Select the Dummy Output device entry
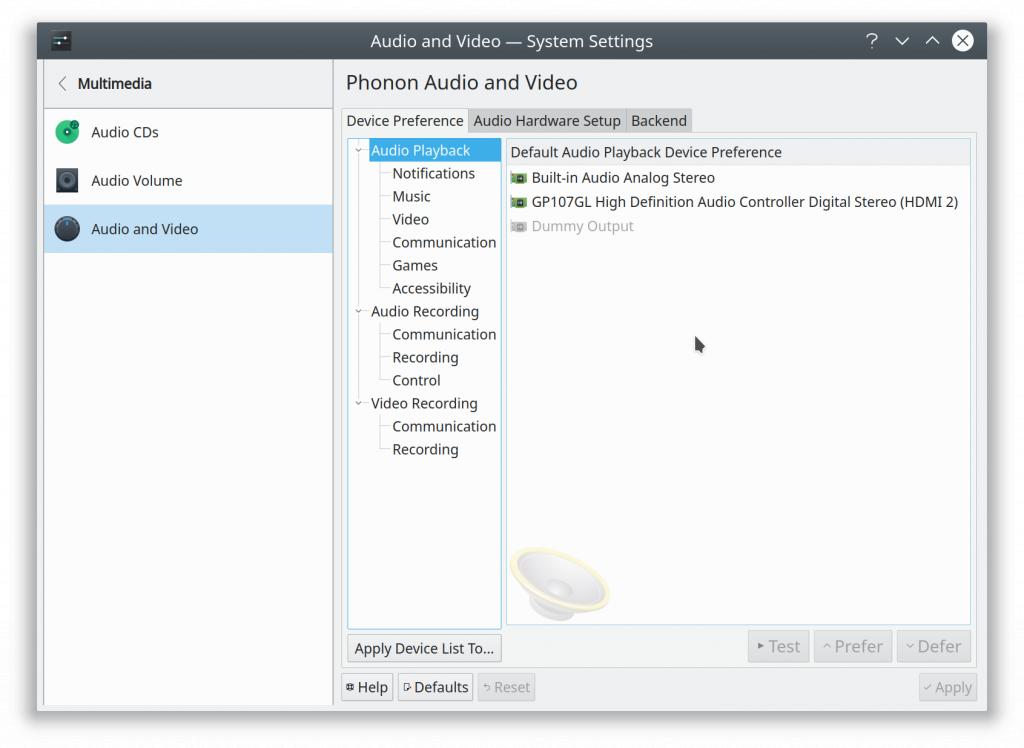The height and width of the screenshot is (748, 1024). [x=582, y=227]
